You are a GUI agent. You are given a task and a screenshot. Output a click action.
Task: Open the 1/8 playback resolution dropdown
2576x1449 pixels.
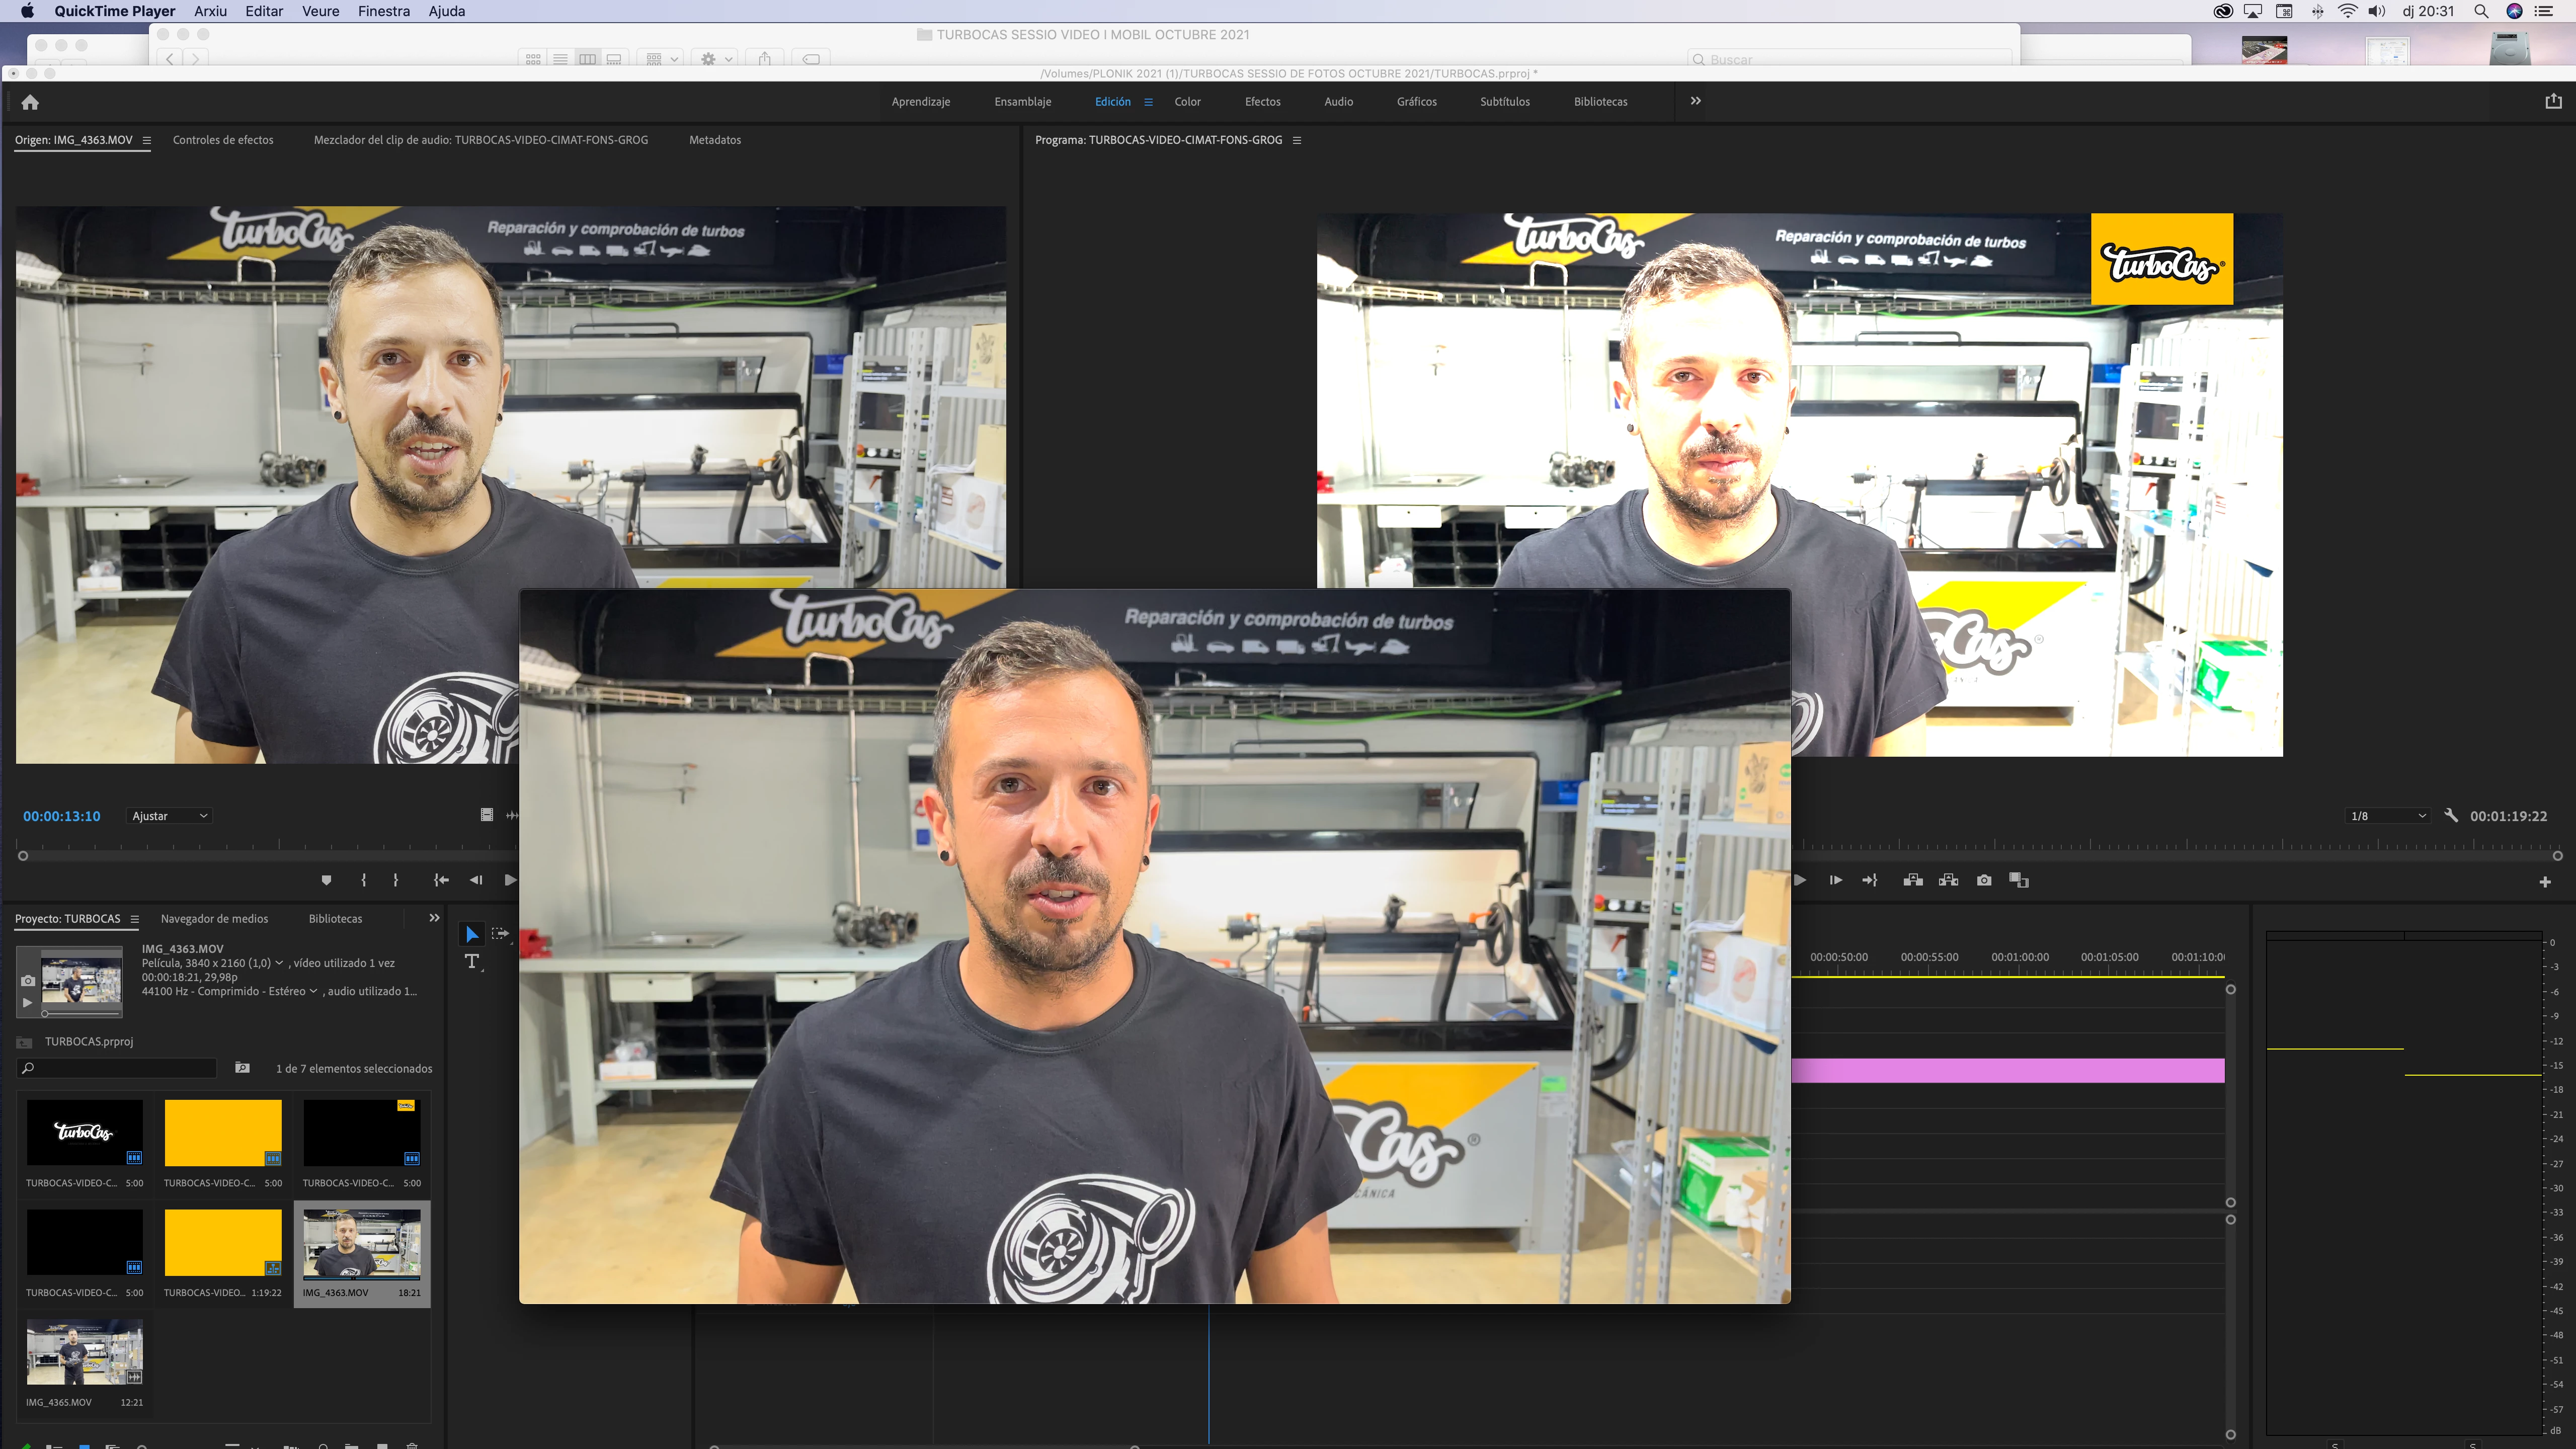[x=2387, y=816]
